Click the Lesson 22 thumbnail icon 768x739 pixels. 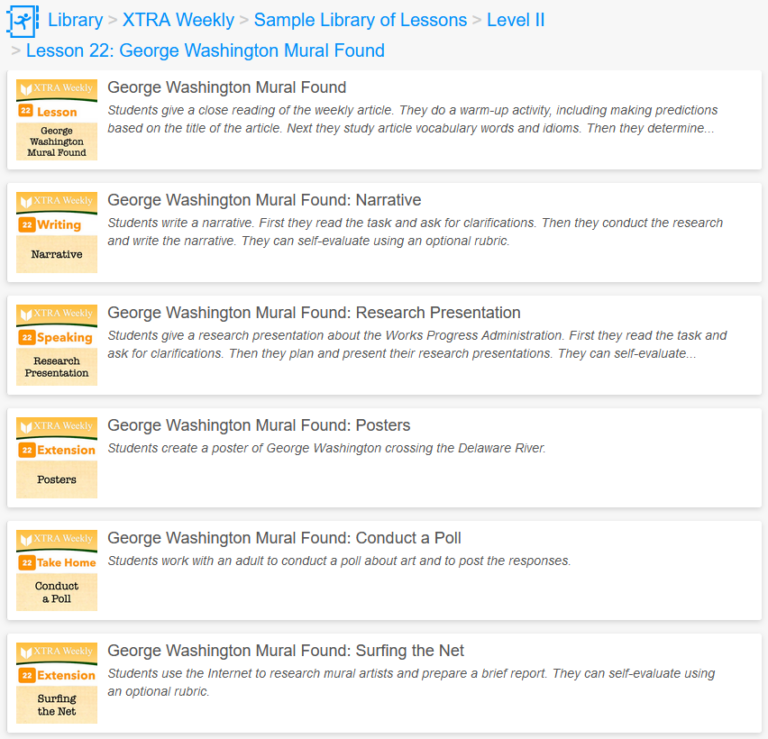click(x=57, y=120)
